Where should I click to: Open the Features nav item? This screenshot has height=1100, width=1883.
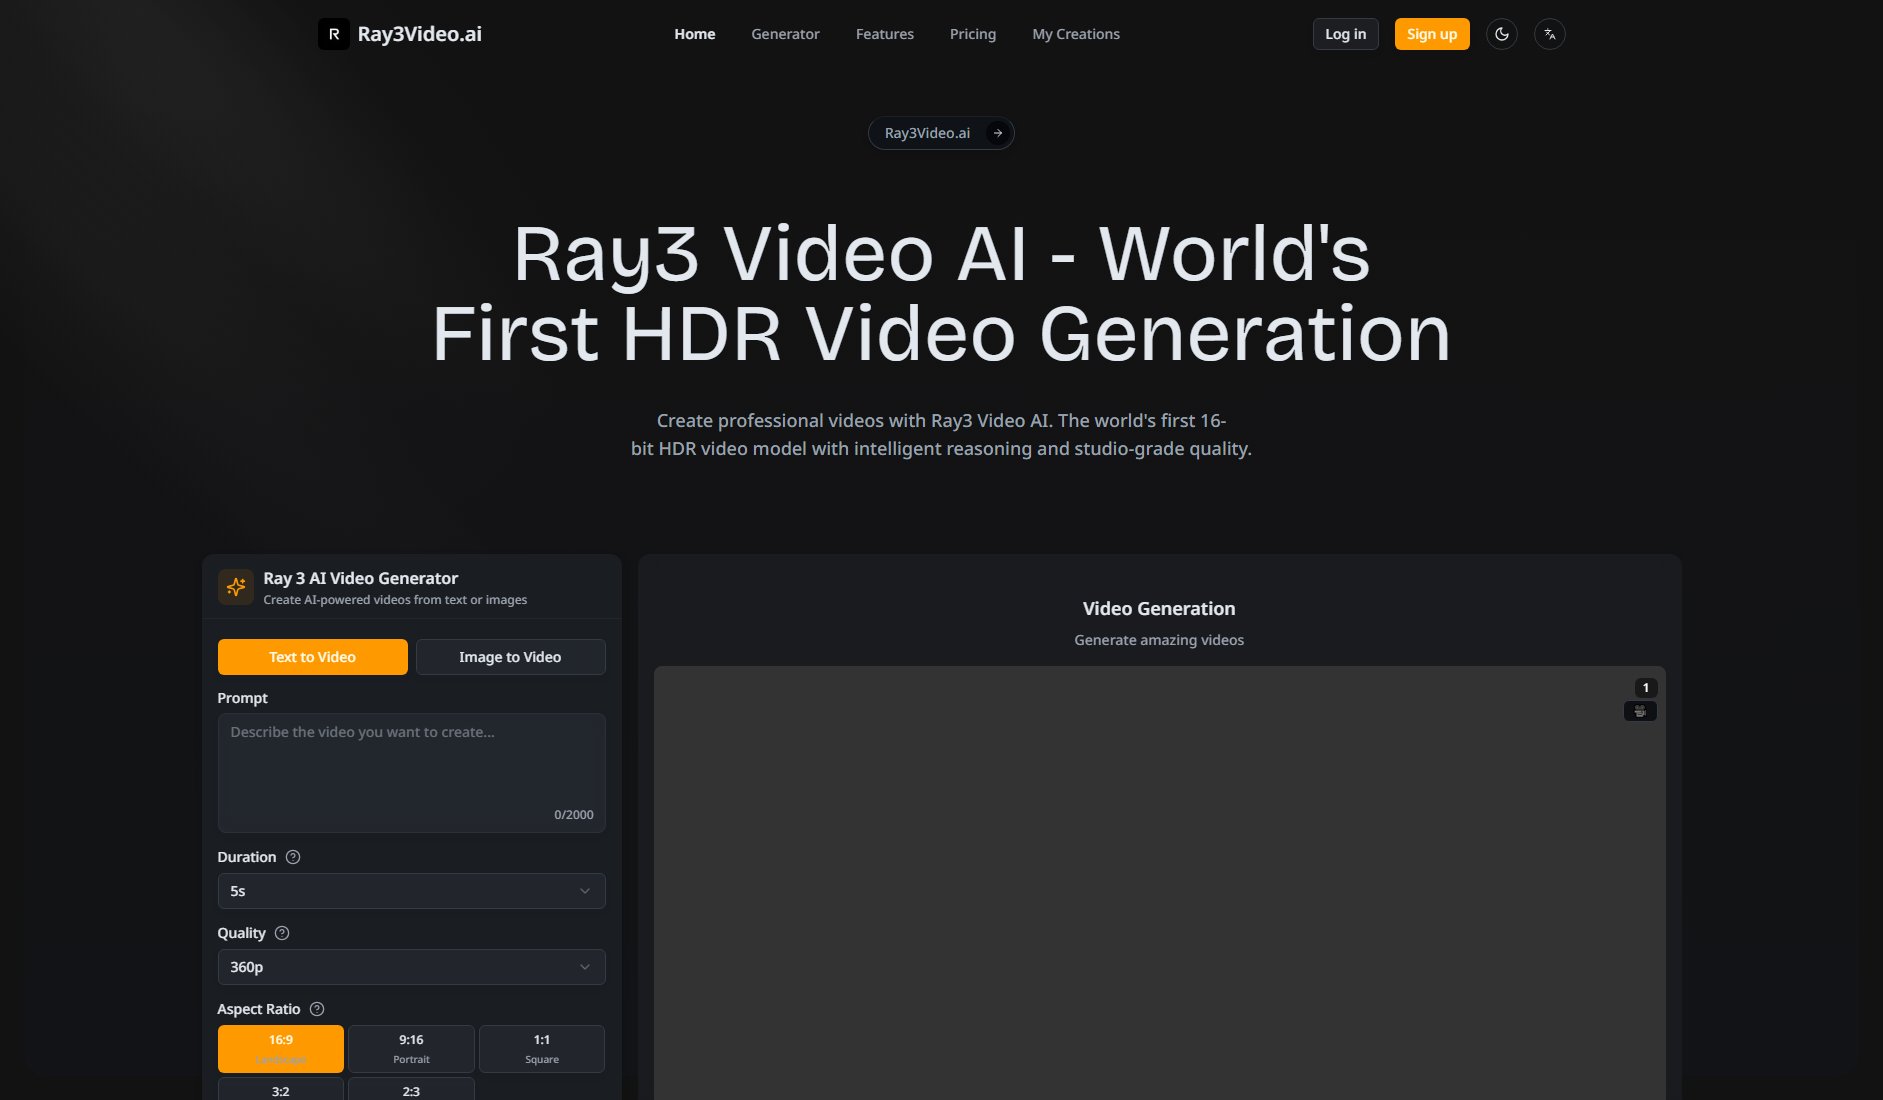pos(885,34)
